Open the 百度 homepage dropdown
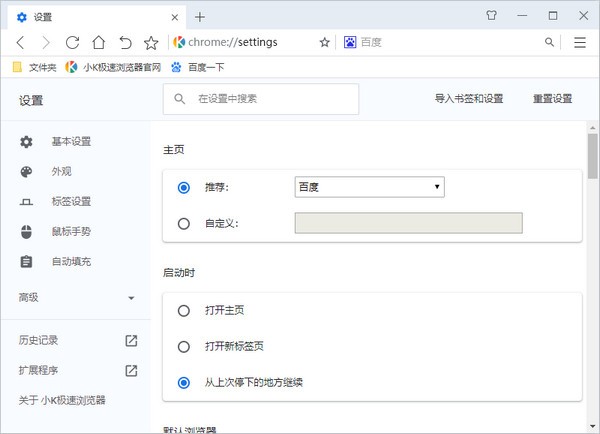The height and width of the screenshot is (434, 600). (x=369, y=187)
